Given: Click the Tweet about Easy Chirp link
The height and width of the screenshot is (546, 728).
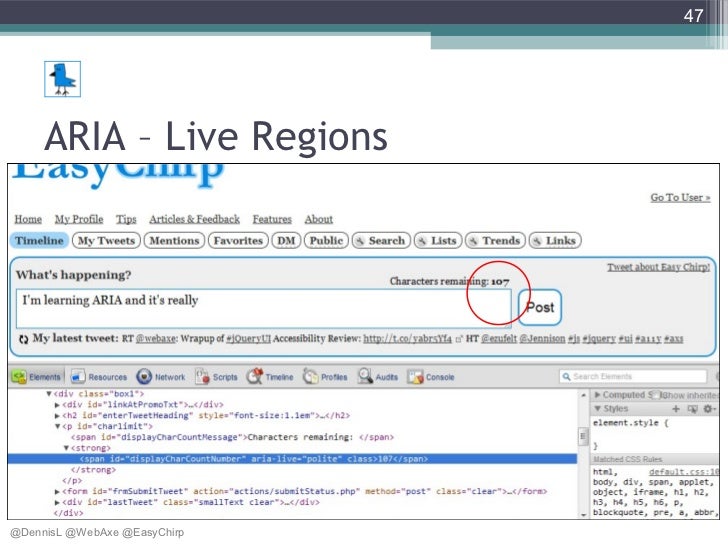Looking at the screenshot, I should point(658,267).
